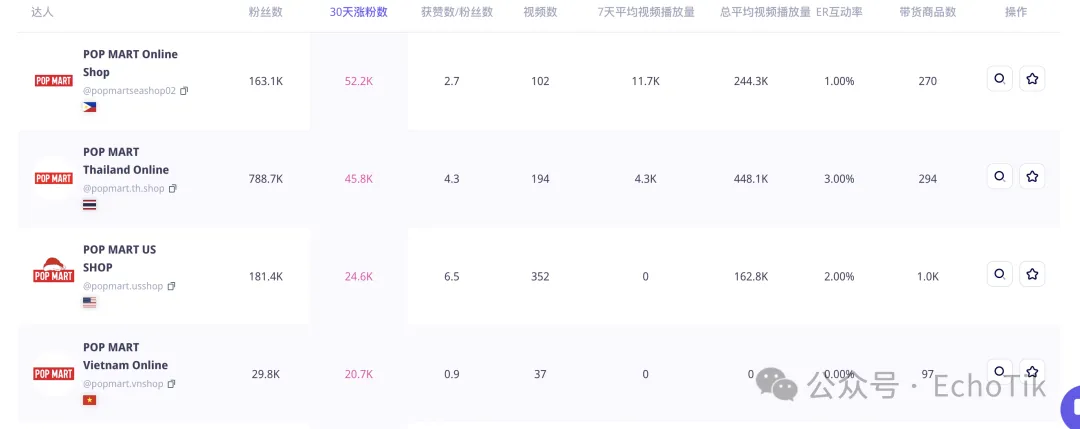Sort by 总平均视频播放量 column header
The width and height of the screenshot is (1080, 429).
pos(765,12)
